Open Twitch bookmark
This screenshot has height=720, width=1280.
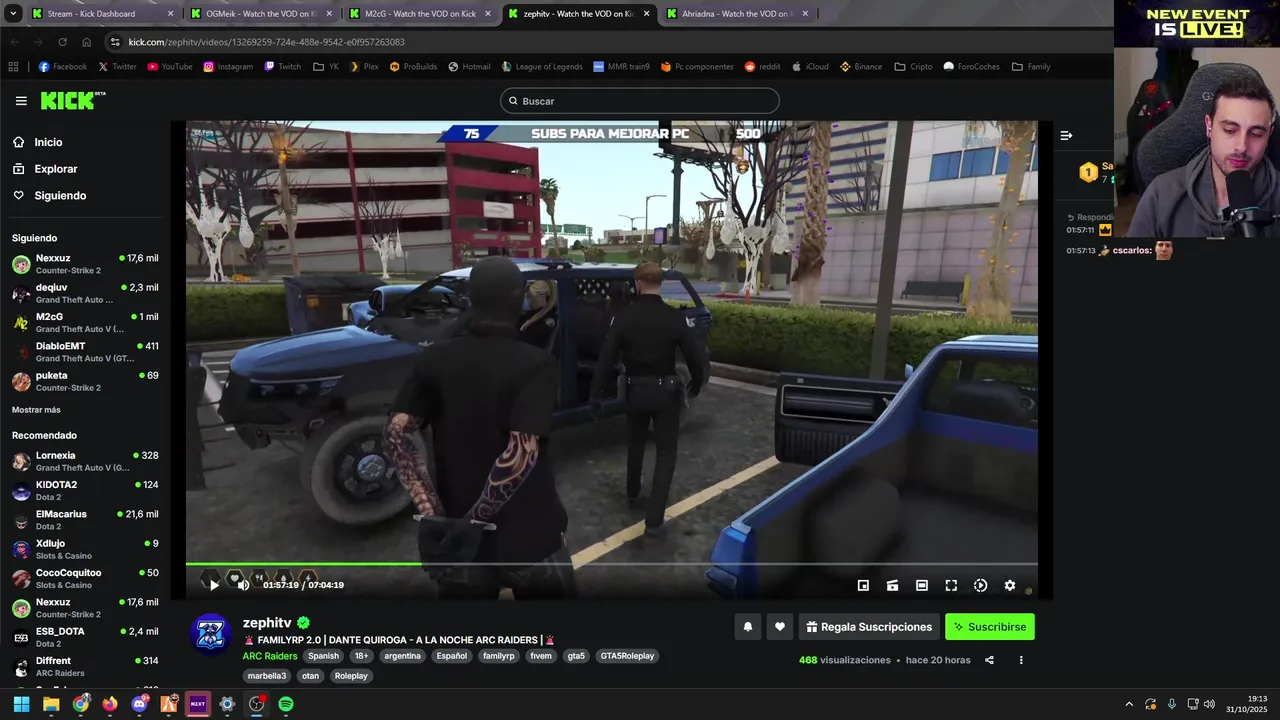[282, 67]
